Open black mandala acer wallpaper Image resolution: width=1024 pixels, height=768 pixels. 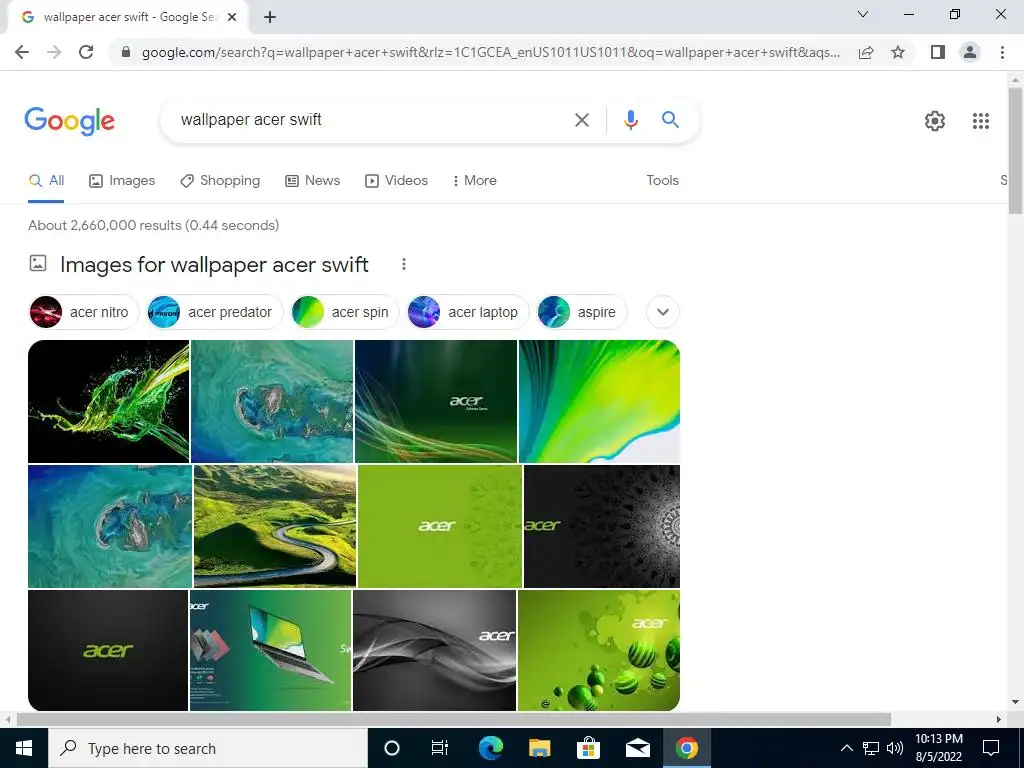(601, 526)
